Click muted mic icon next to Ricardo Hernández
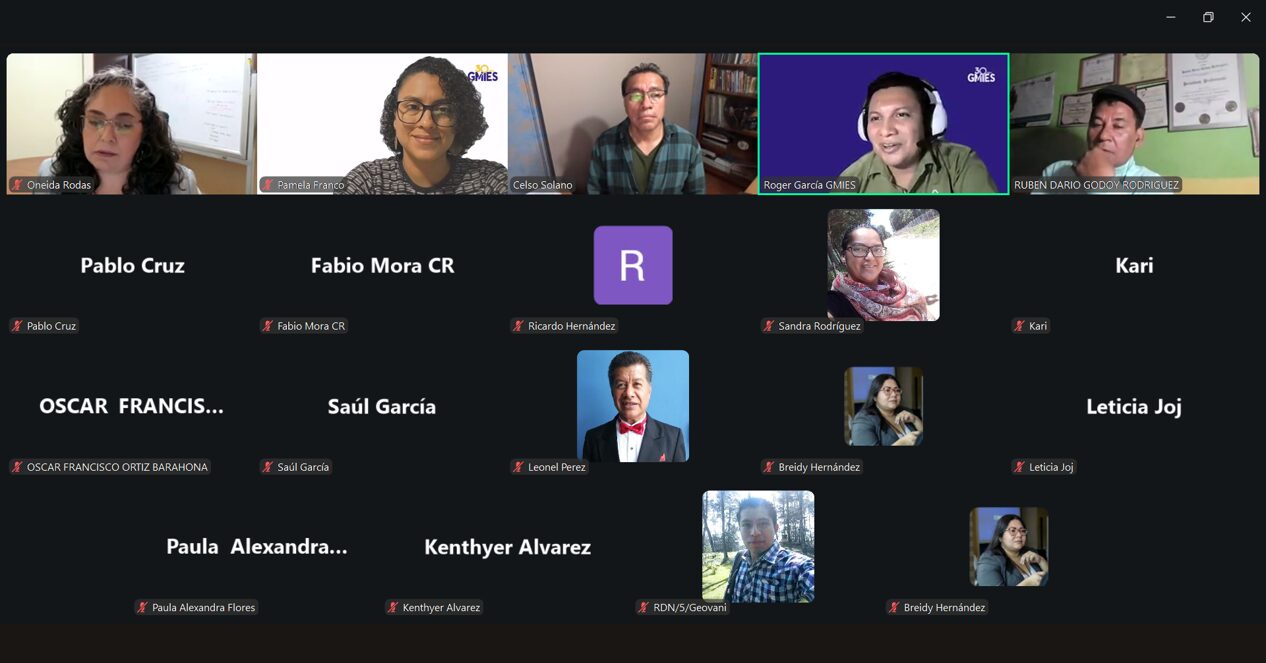 click(518, 326)
